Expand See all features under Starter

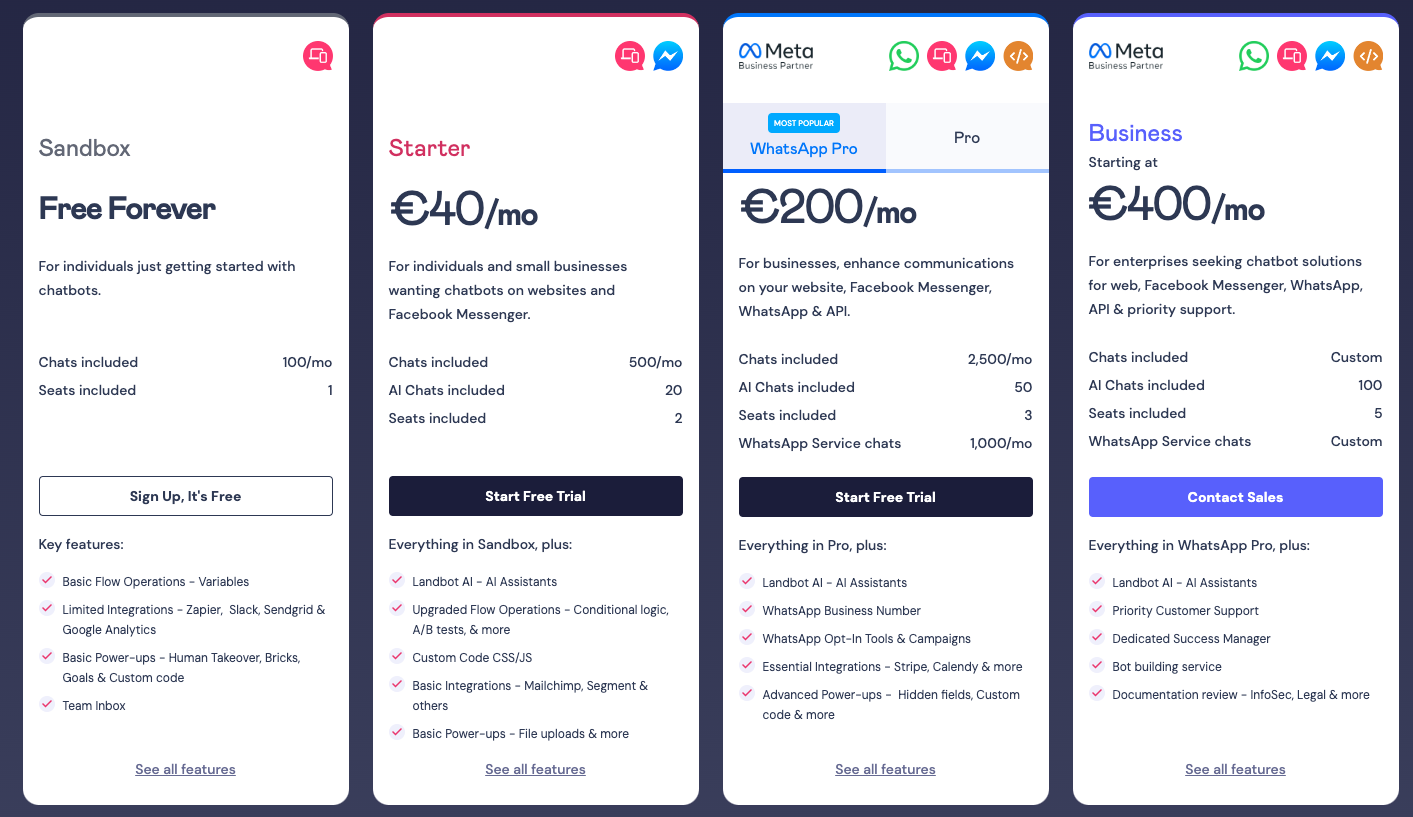(535, 769)
